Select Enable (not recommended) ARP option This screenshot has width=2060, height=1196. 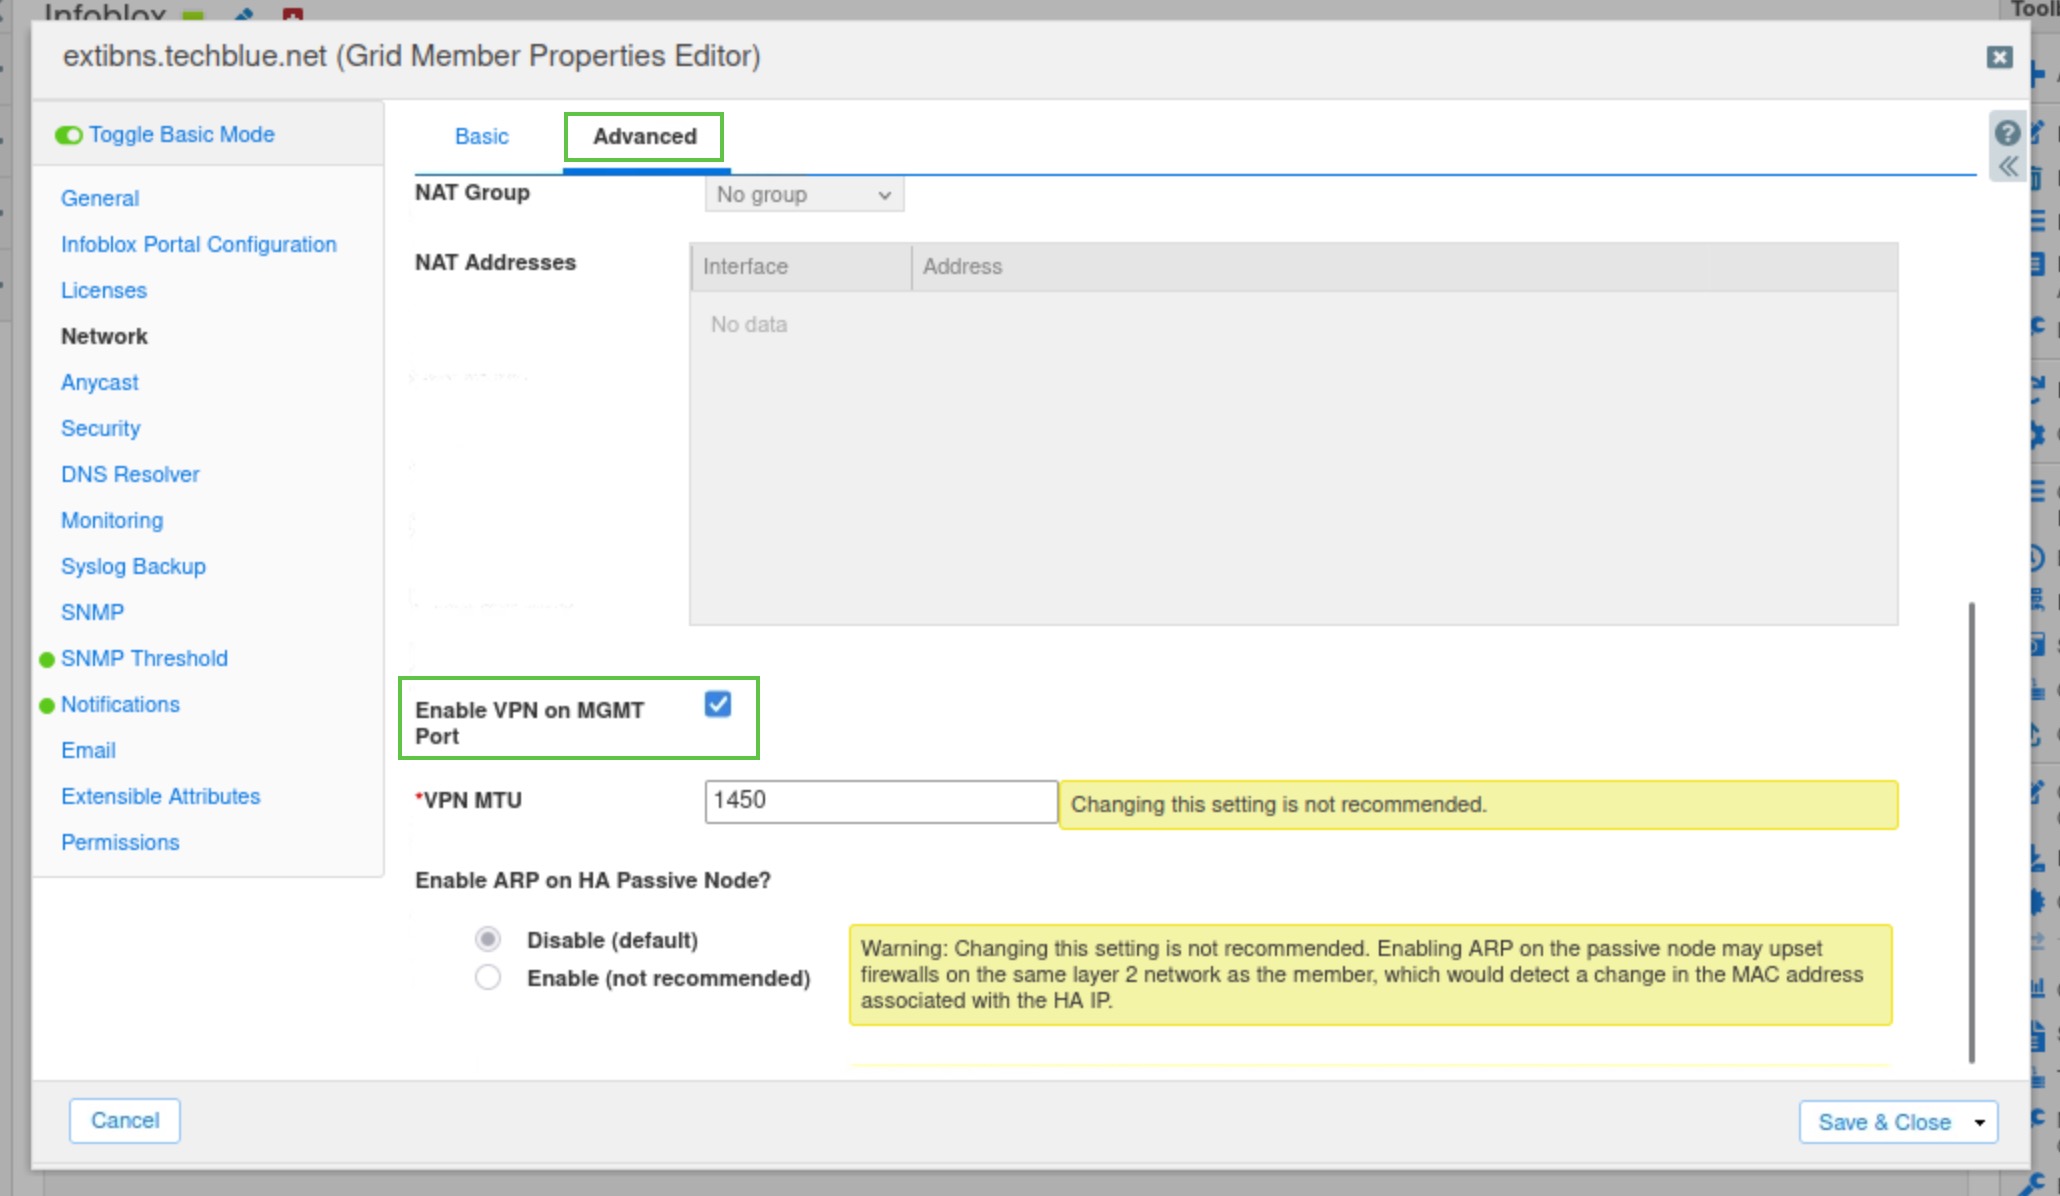[x=488, y=977]
